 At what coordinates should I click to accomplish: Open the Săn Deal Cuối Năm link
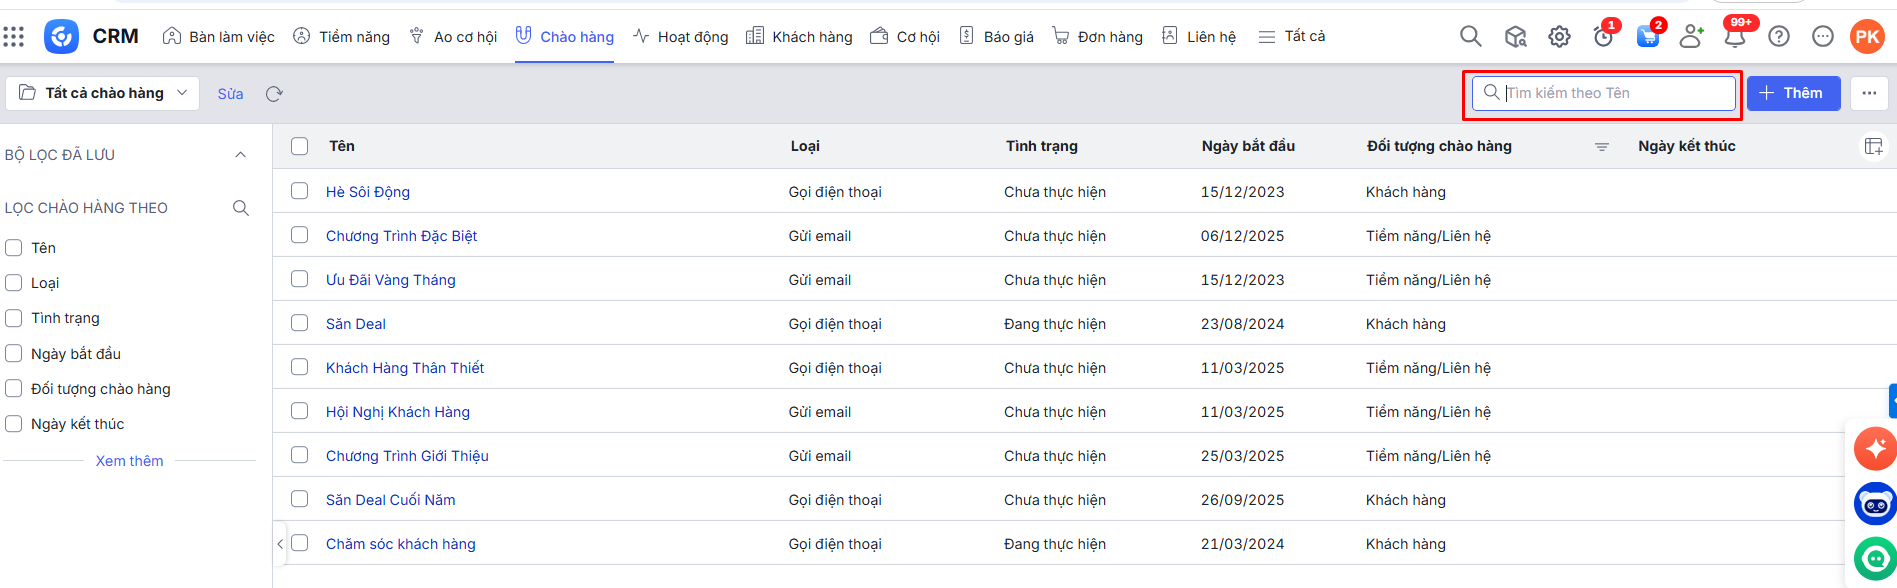pyautogui.click(x=390, y=500)
